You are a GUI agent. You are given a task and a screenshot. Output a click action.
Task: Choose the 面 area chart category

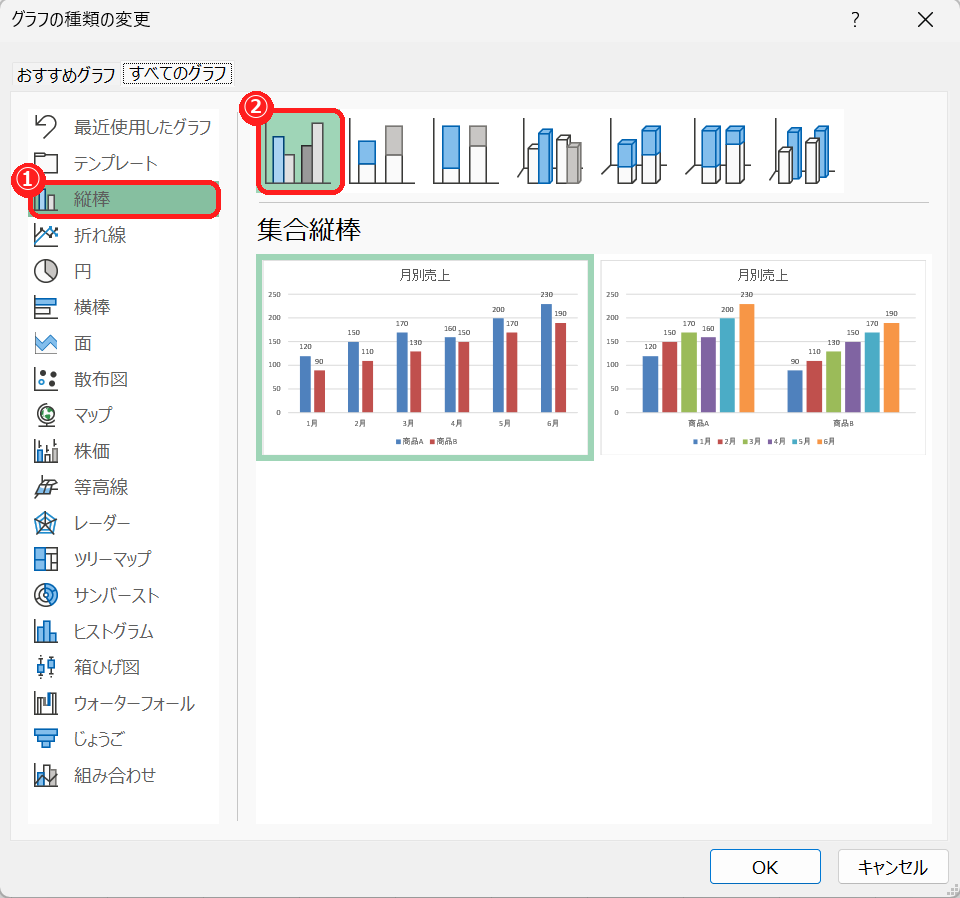pyautogui.click(x=123, y=343)
